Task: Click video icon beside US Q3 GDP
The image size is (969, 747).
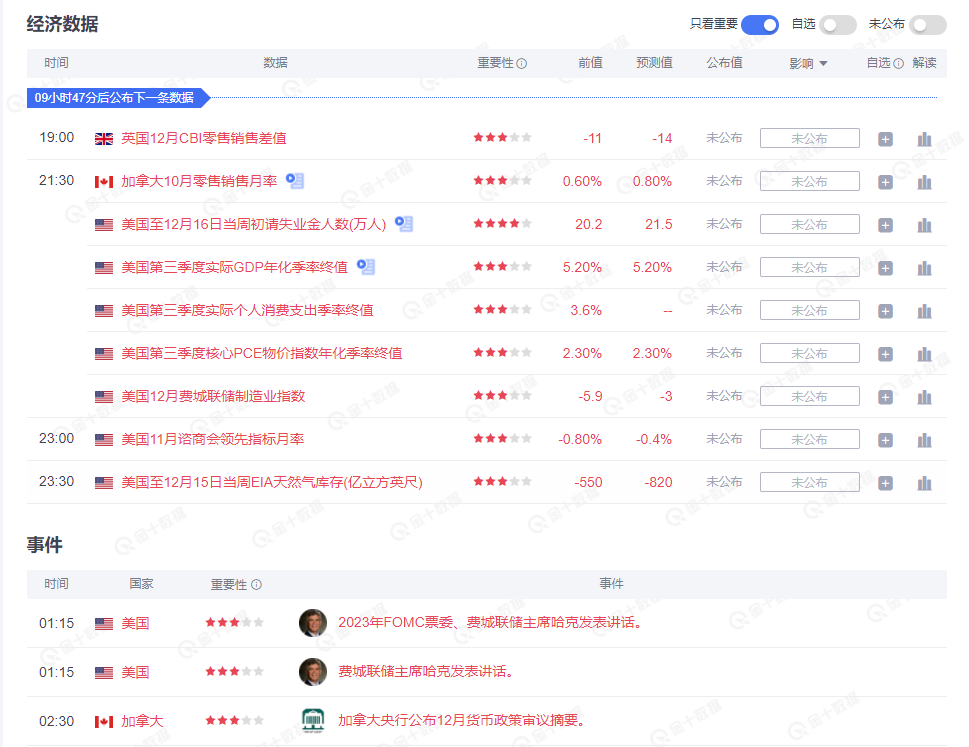Action: click(366, 267)
